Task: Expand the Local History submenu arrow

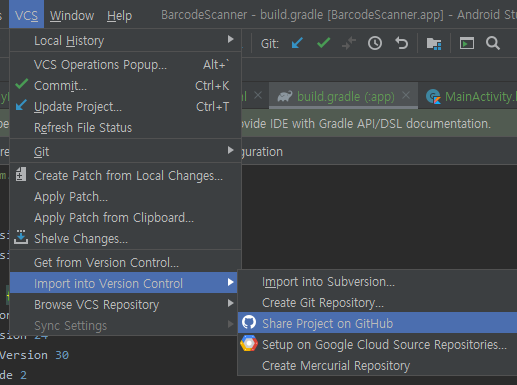Action: 230,39
